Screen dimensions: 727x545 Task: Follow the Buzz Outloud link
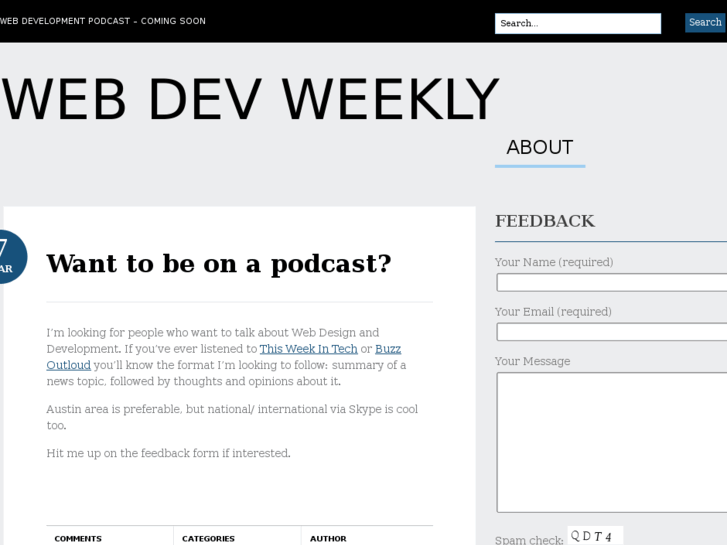click(388, 349)
